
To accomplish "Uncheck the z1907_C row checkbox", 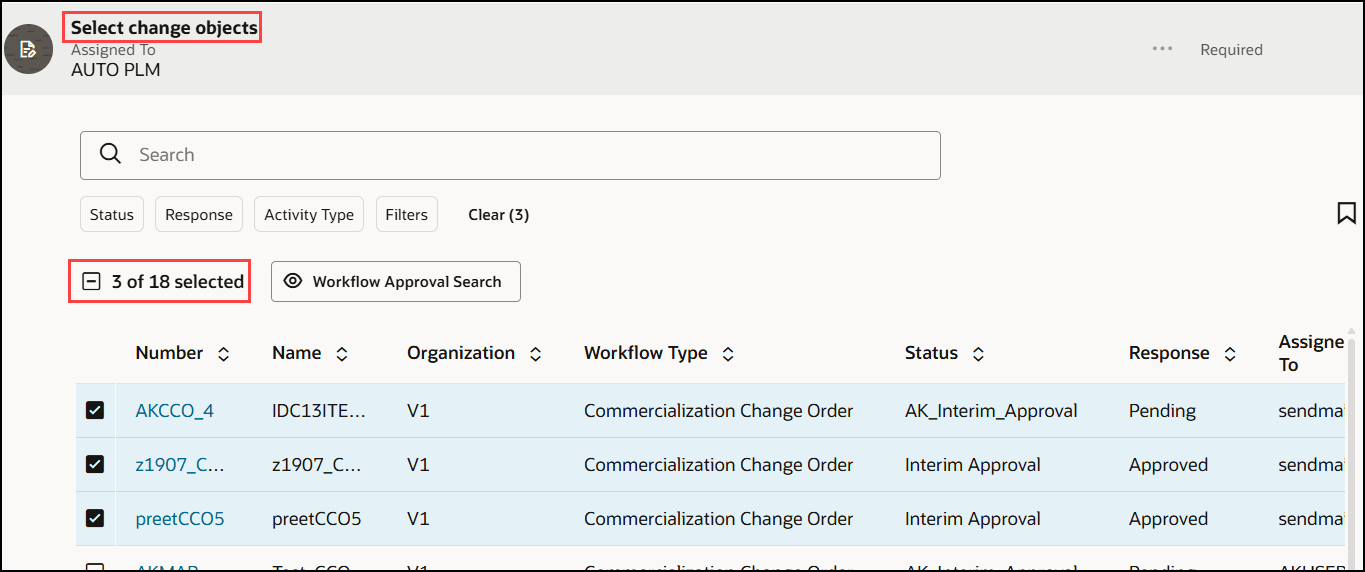I will pos(95,464).
